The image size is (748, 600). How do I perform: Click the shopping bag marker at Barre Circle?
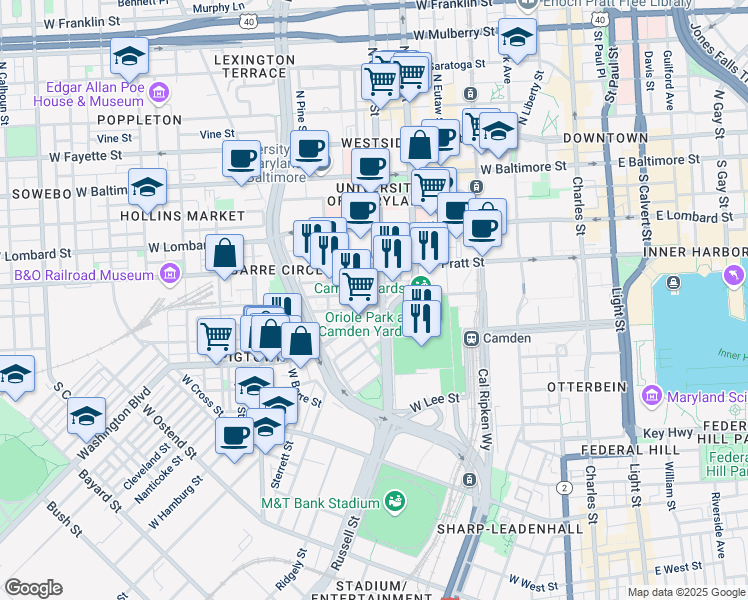coord(225,253)
